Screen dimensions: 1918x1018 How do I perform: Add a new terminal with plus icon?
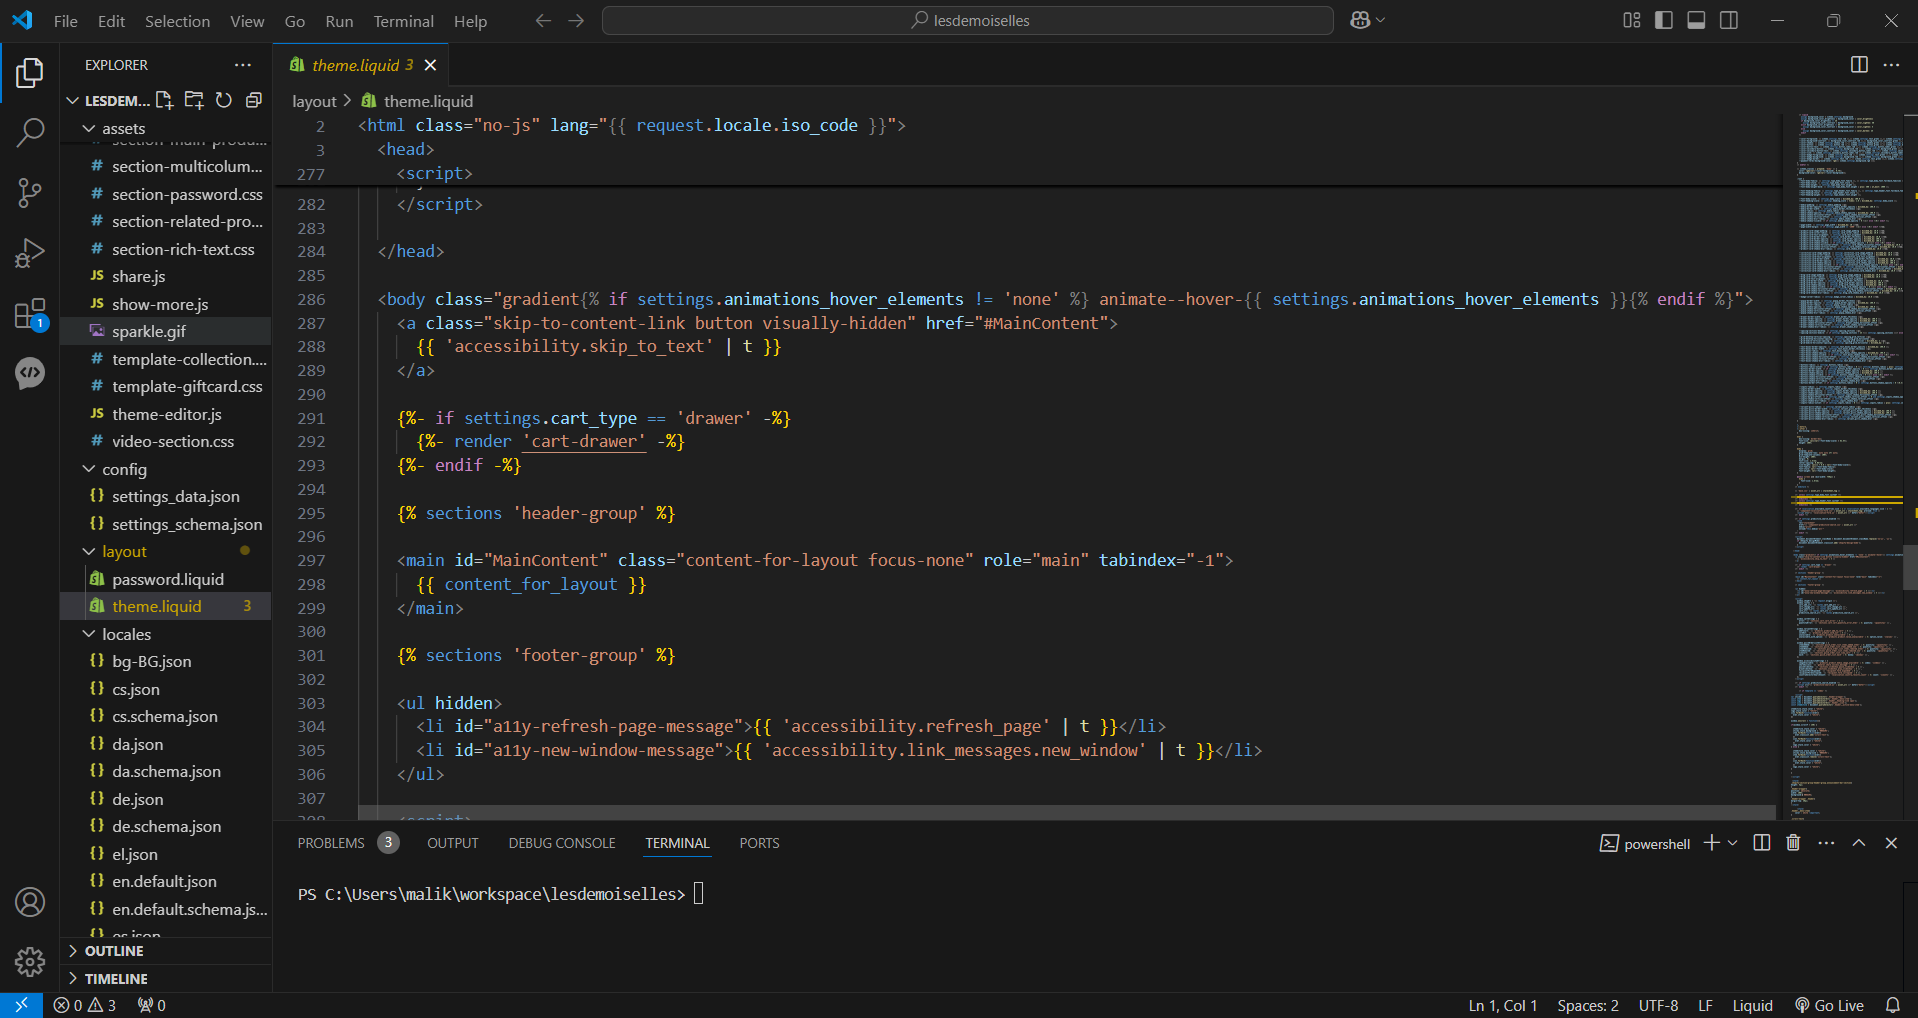click(x=1712, y=843)
